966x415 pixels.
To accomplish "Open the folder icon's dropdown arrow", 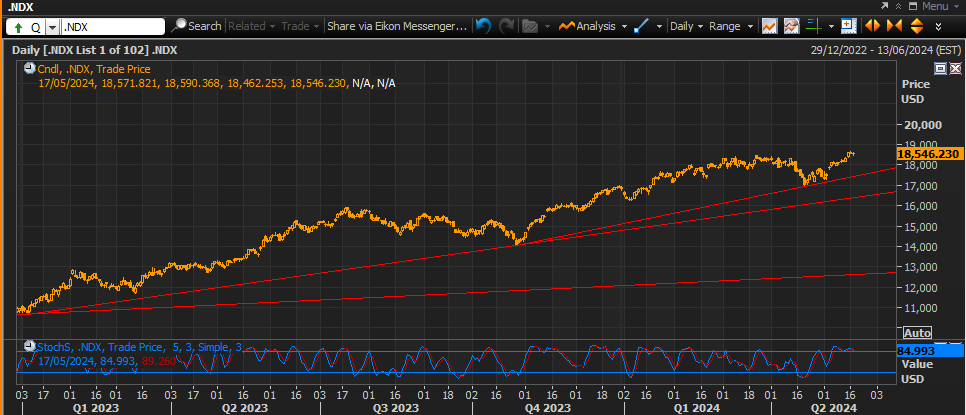I will coord(546,26).
